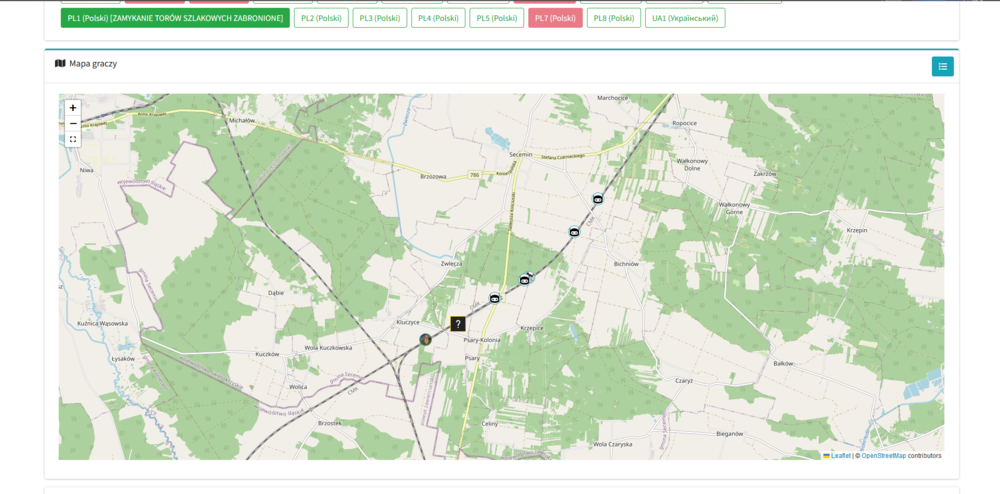This screenshot has width=1000, height=494.
Task: Click the Wałkonowy Dolne label
Action: (692, 164)
